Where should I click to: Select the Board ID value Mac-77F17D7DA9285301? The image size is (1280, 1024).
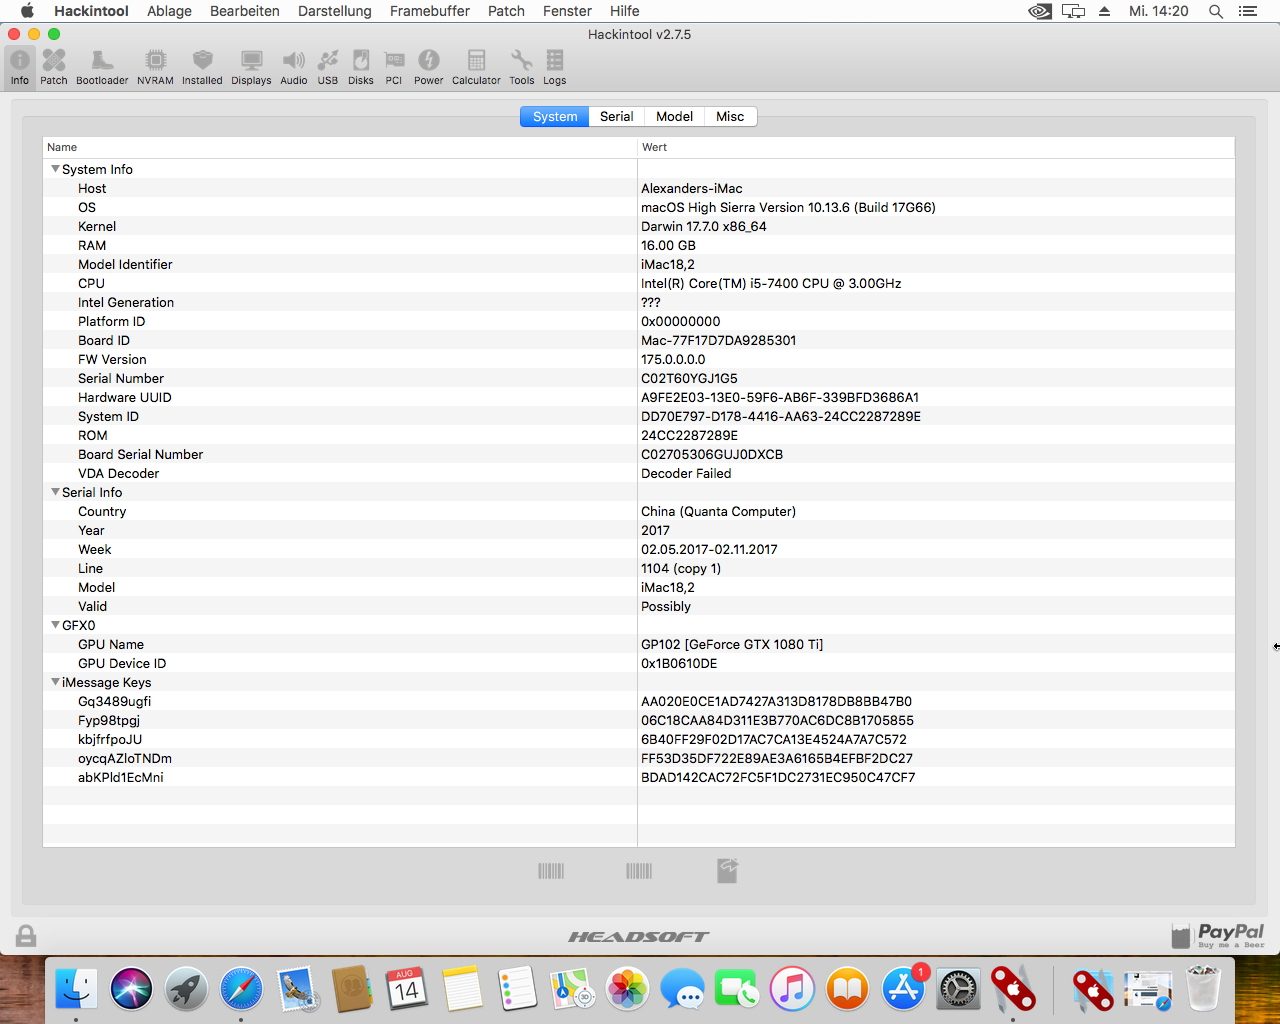coord(719,340)
